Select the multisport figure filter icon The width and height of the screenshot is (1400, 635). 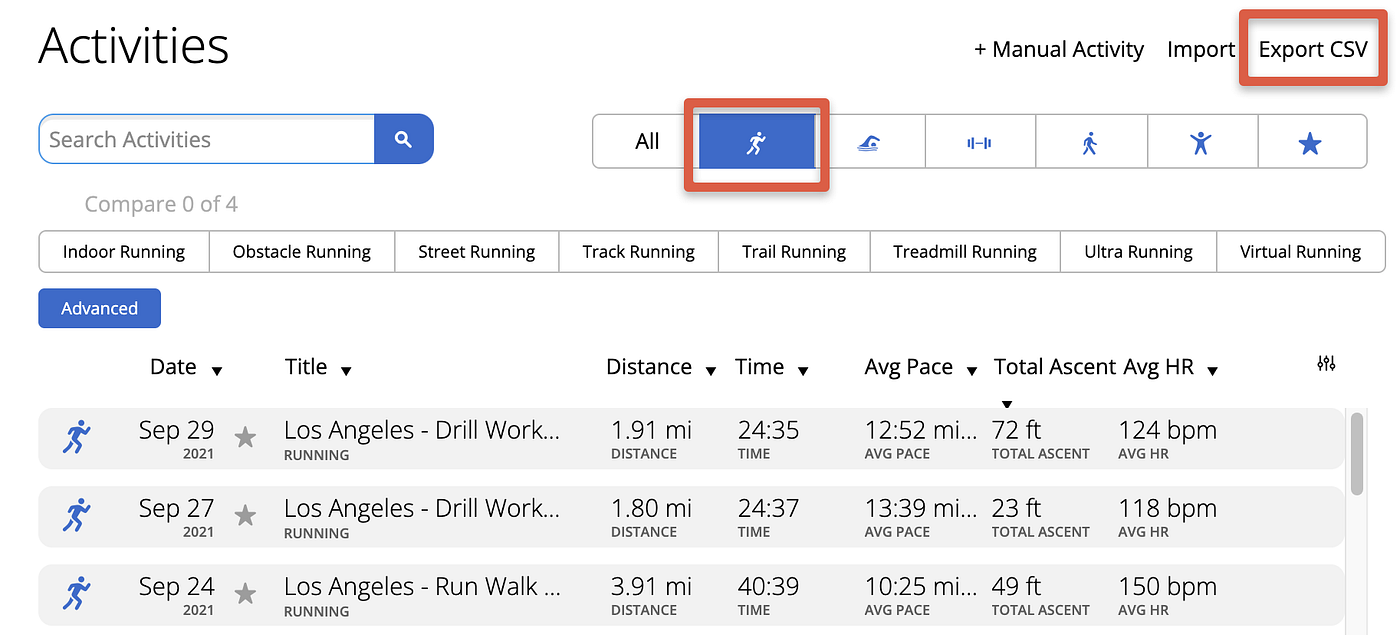pyautogui.click(x=1201, y=143)
